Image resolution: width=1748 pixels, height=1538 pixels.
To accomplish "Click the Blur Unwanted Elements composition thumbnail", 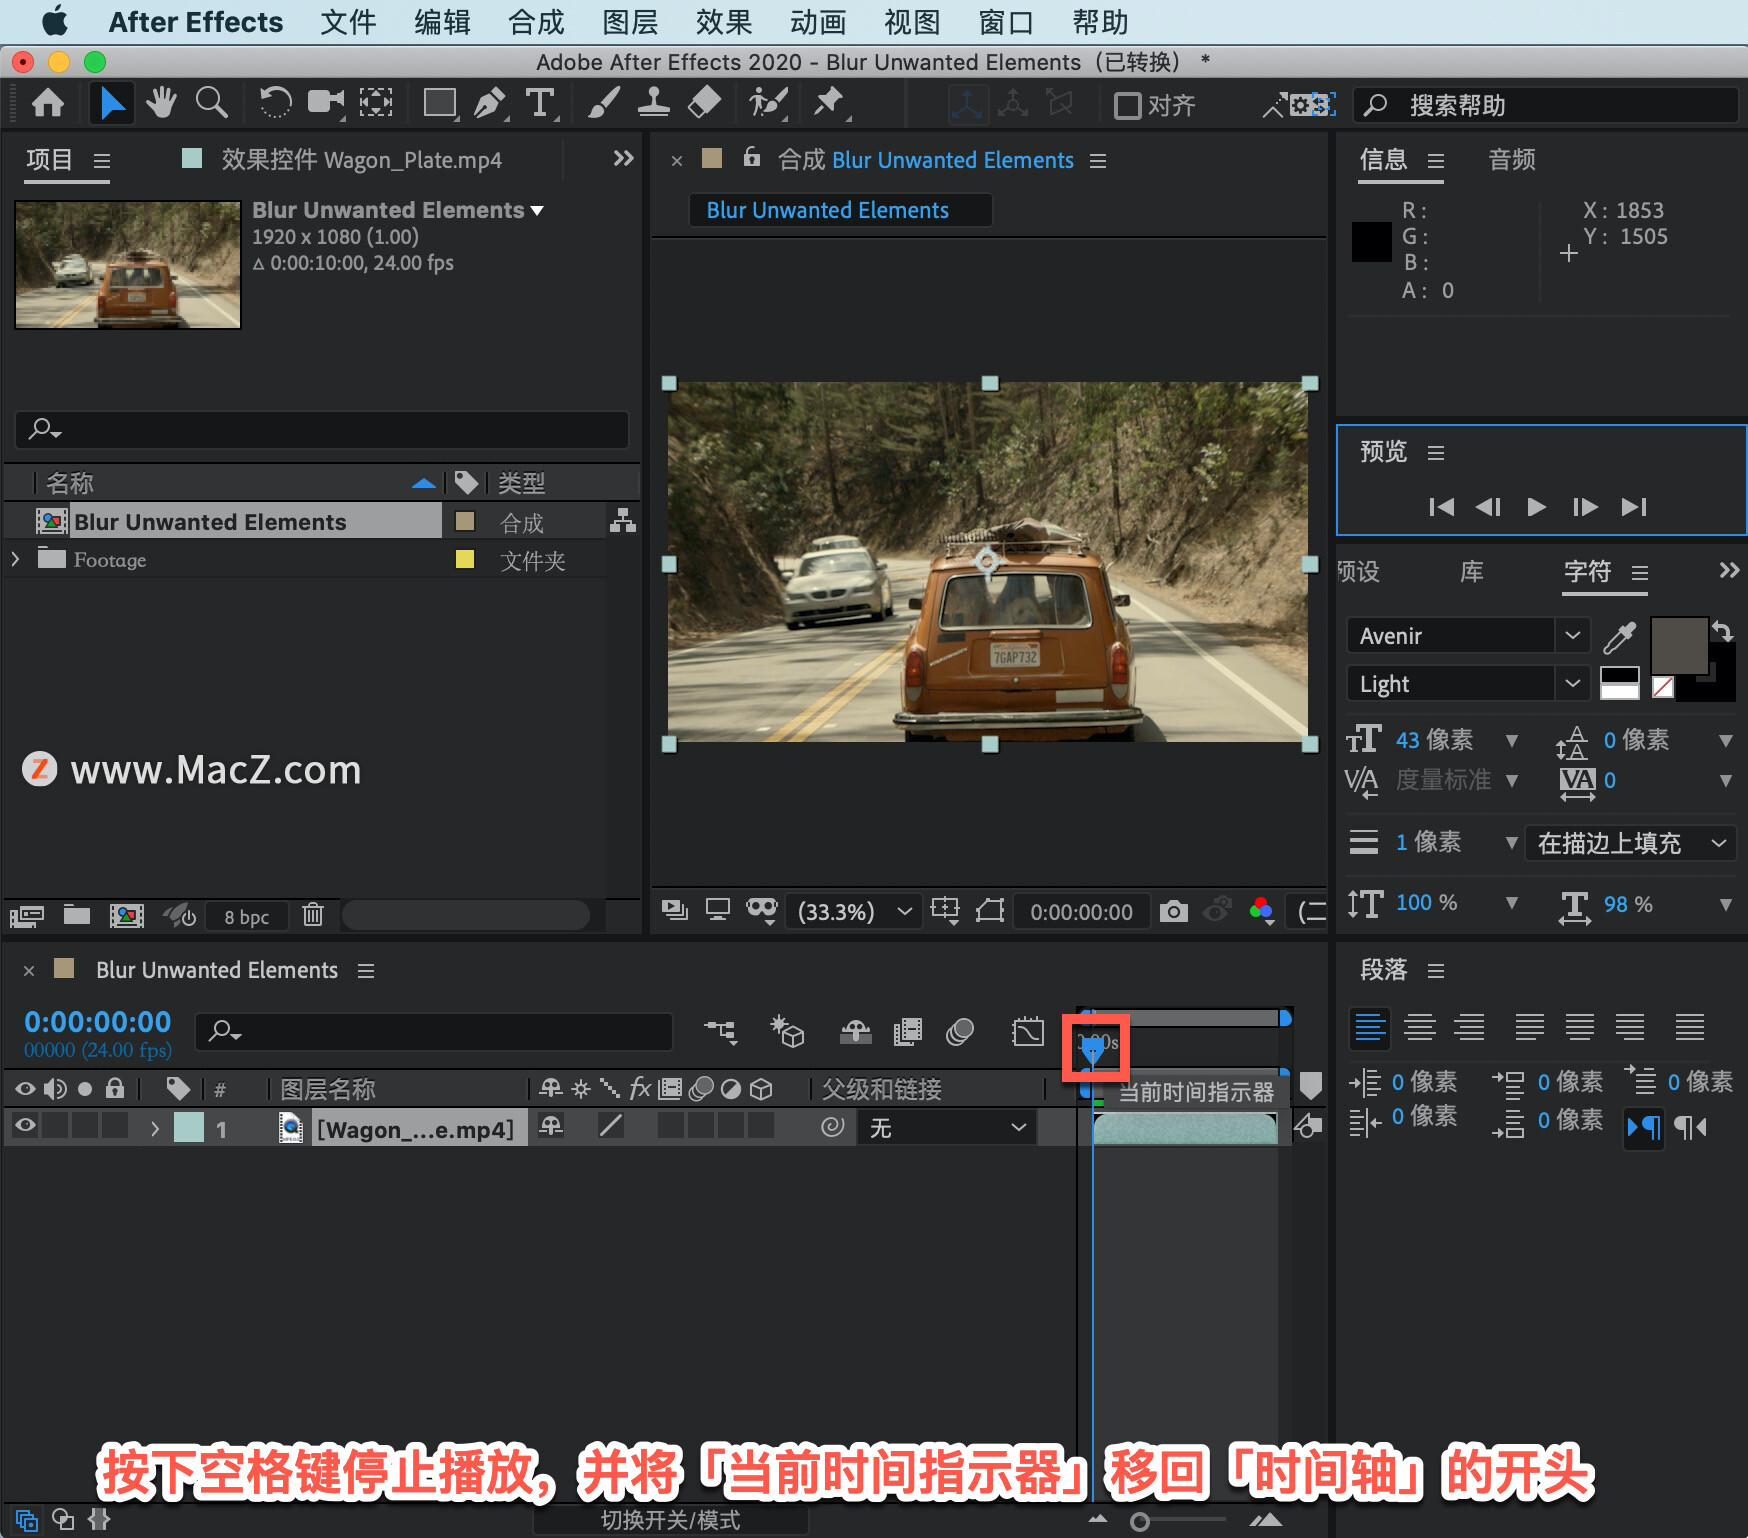I will click(128, 265).
